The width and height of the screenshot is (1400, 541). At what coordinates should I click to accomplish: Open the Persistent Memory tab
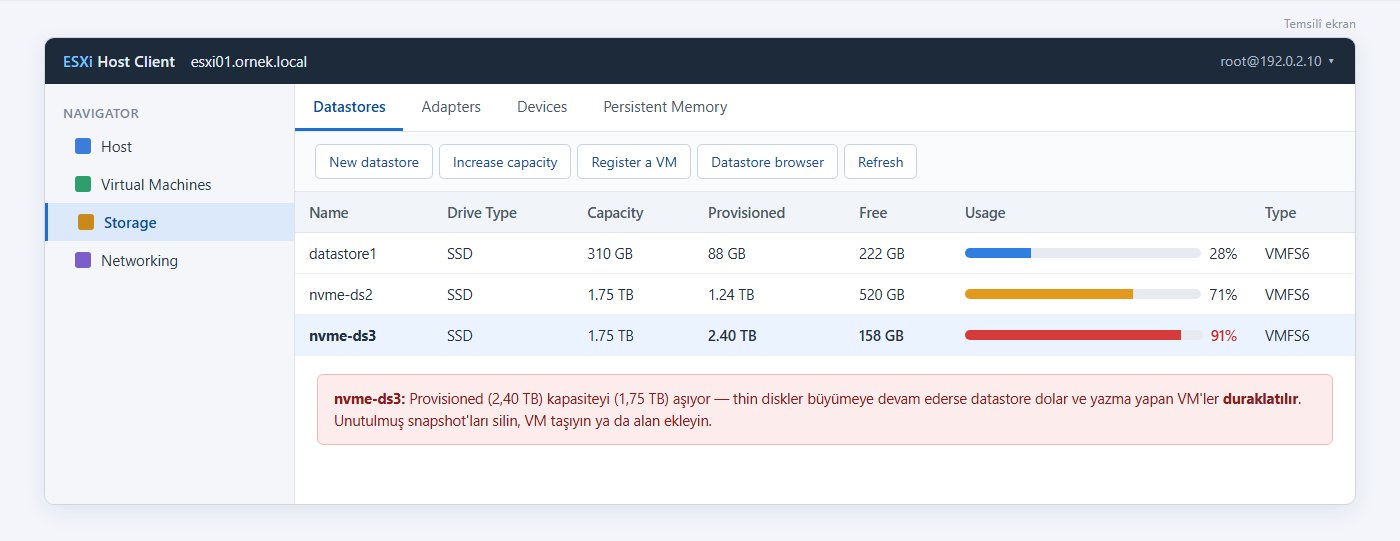(665, 107)
